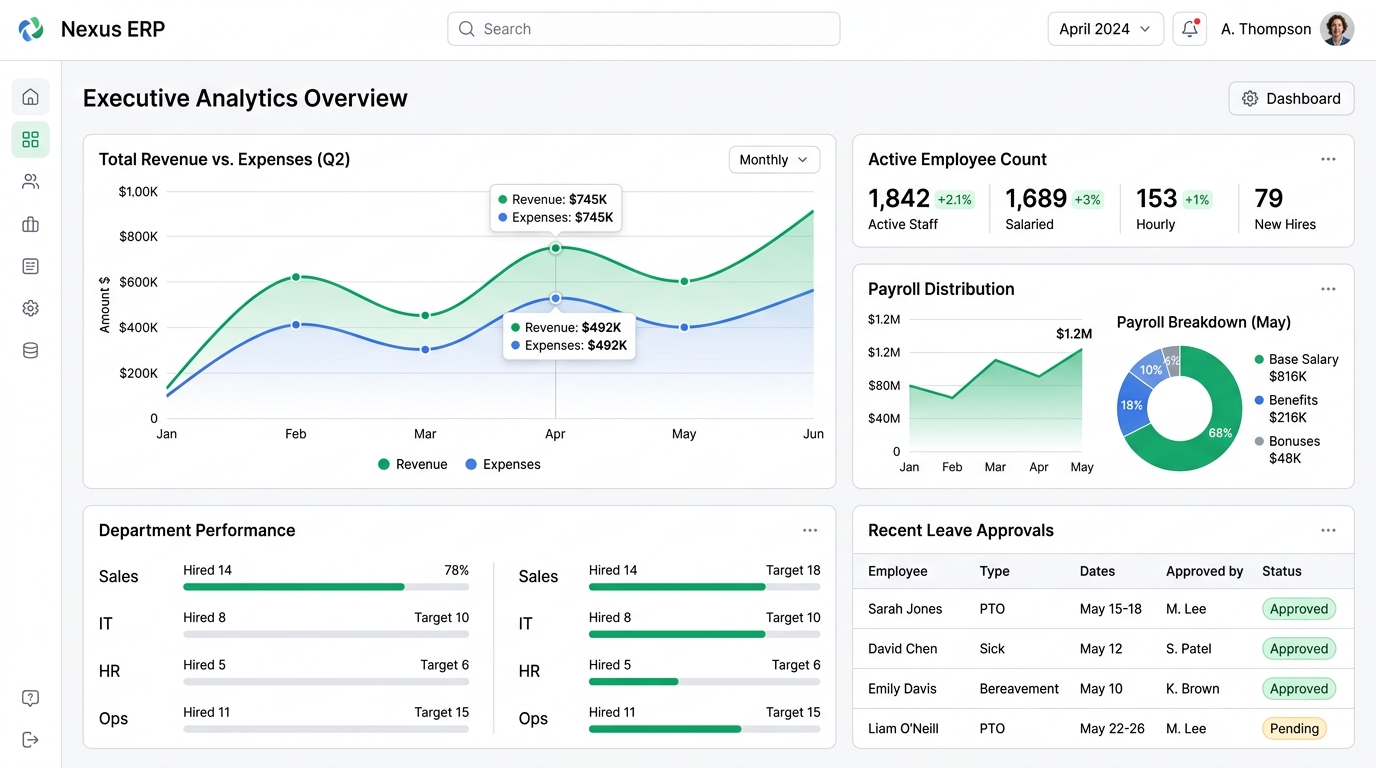Viewport: 1376px width, 768px height.
Task: Open the Home icon in sidebar
Action: pos(30,97)
